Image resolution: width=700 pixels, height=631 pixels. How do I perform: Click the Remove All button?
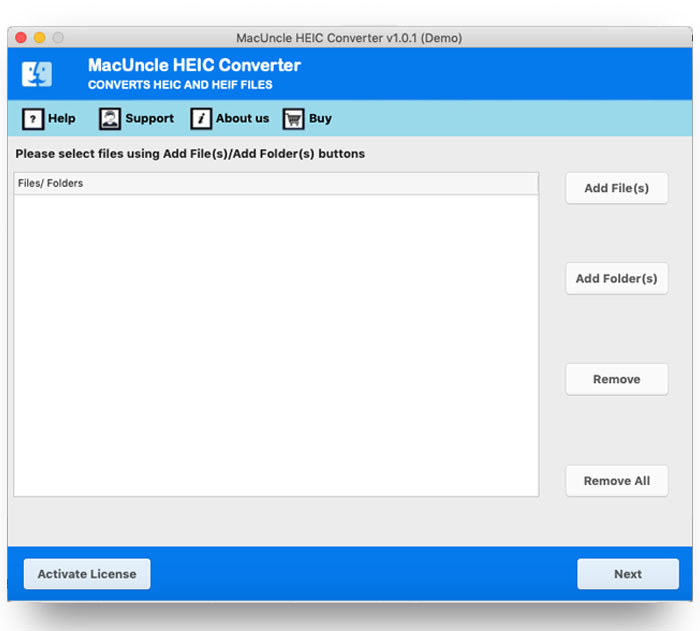point(617,481)
